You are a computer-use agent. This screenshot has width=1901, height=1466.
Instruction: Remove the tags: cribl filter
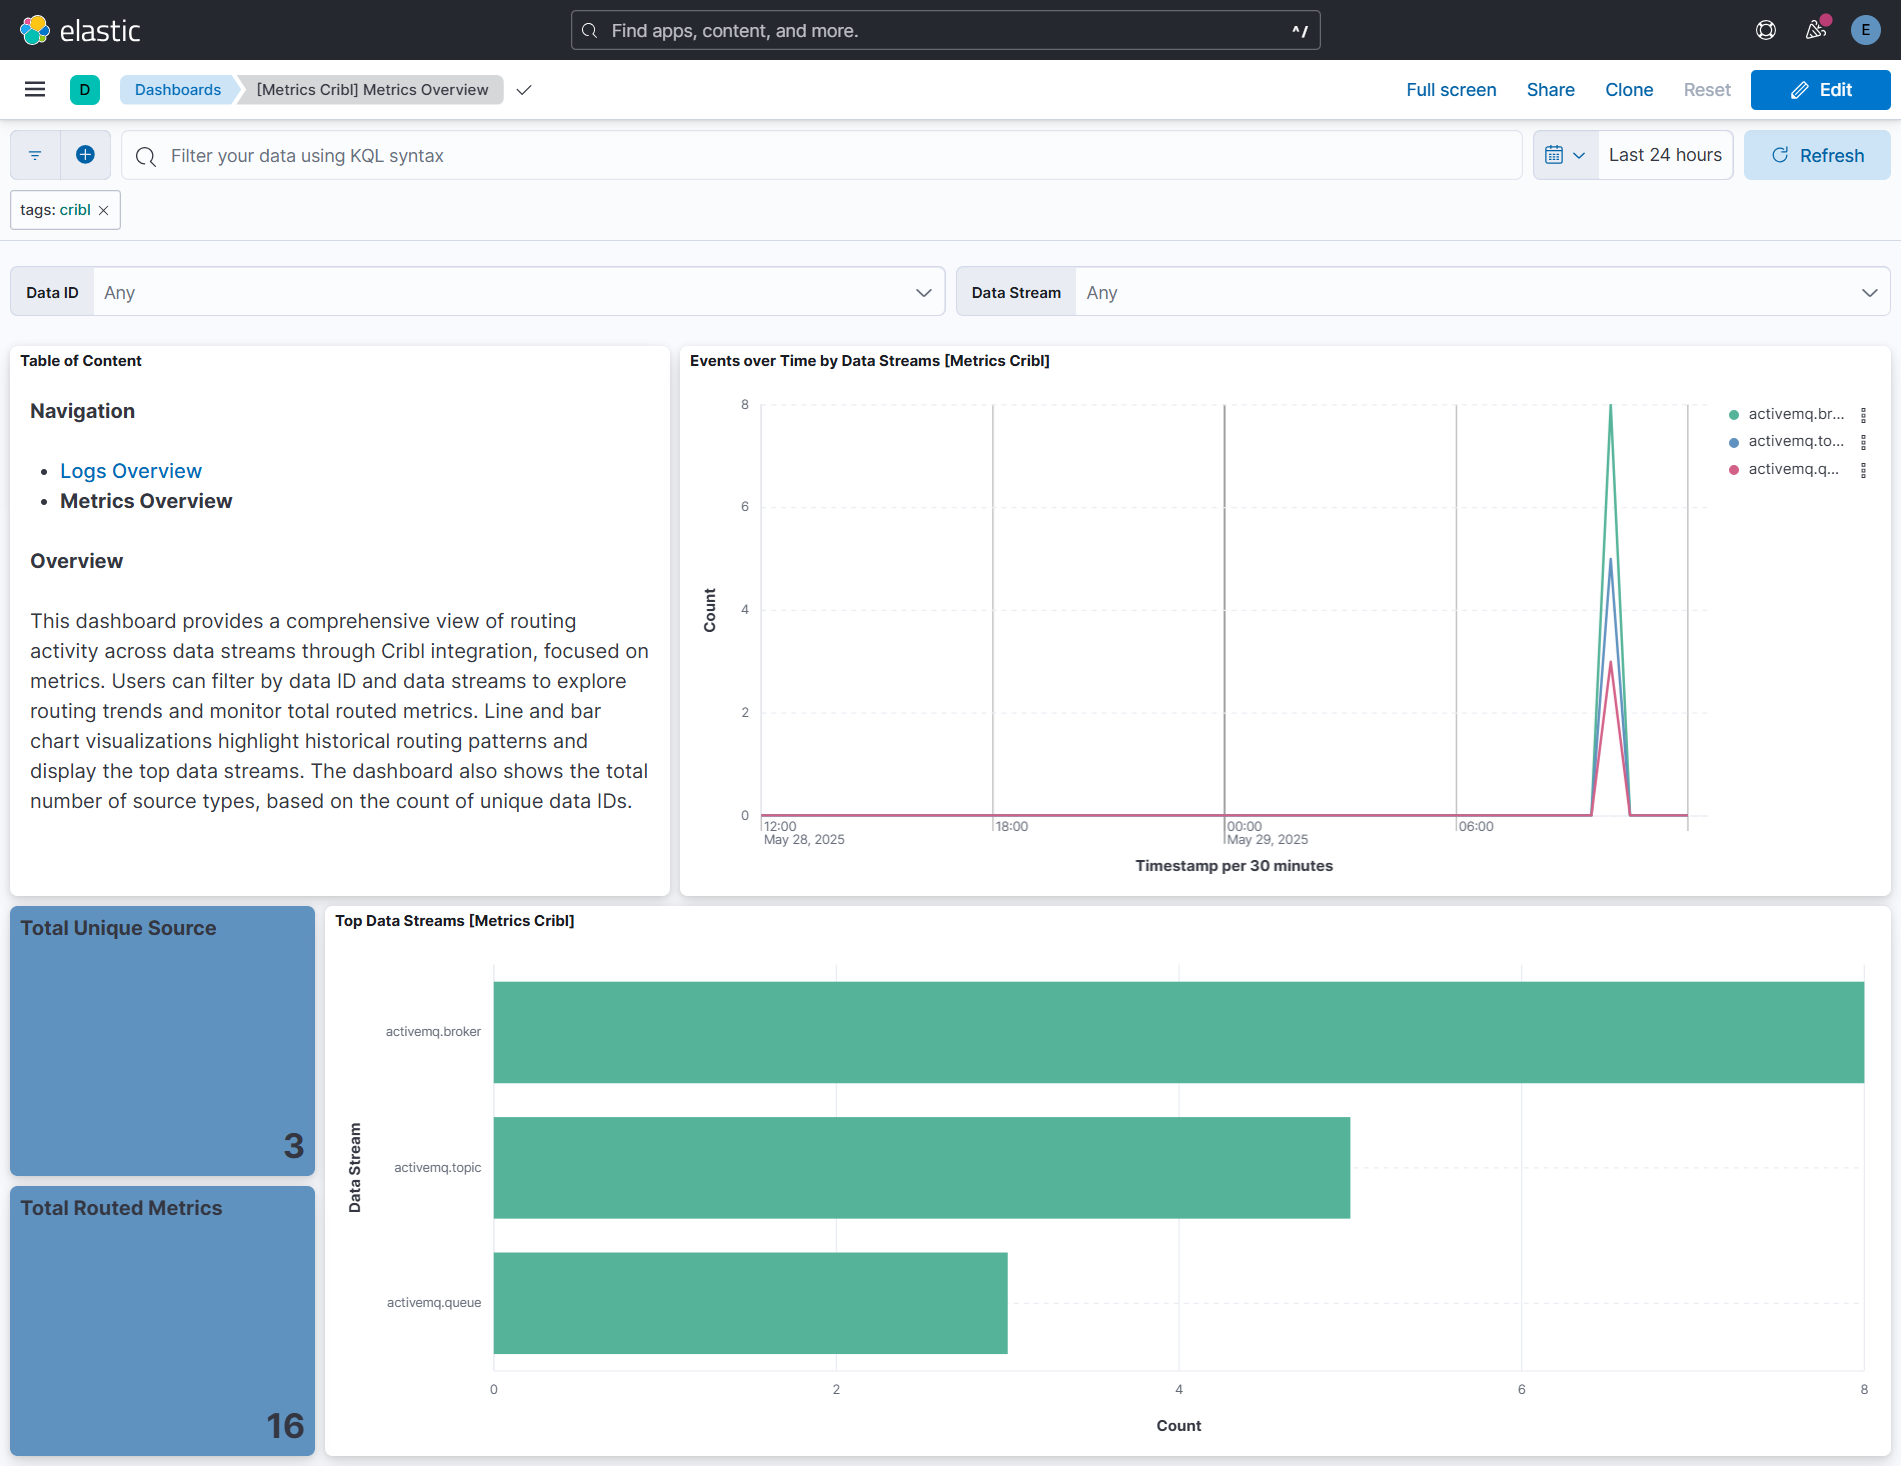[x=103, y=210]
